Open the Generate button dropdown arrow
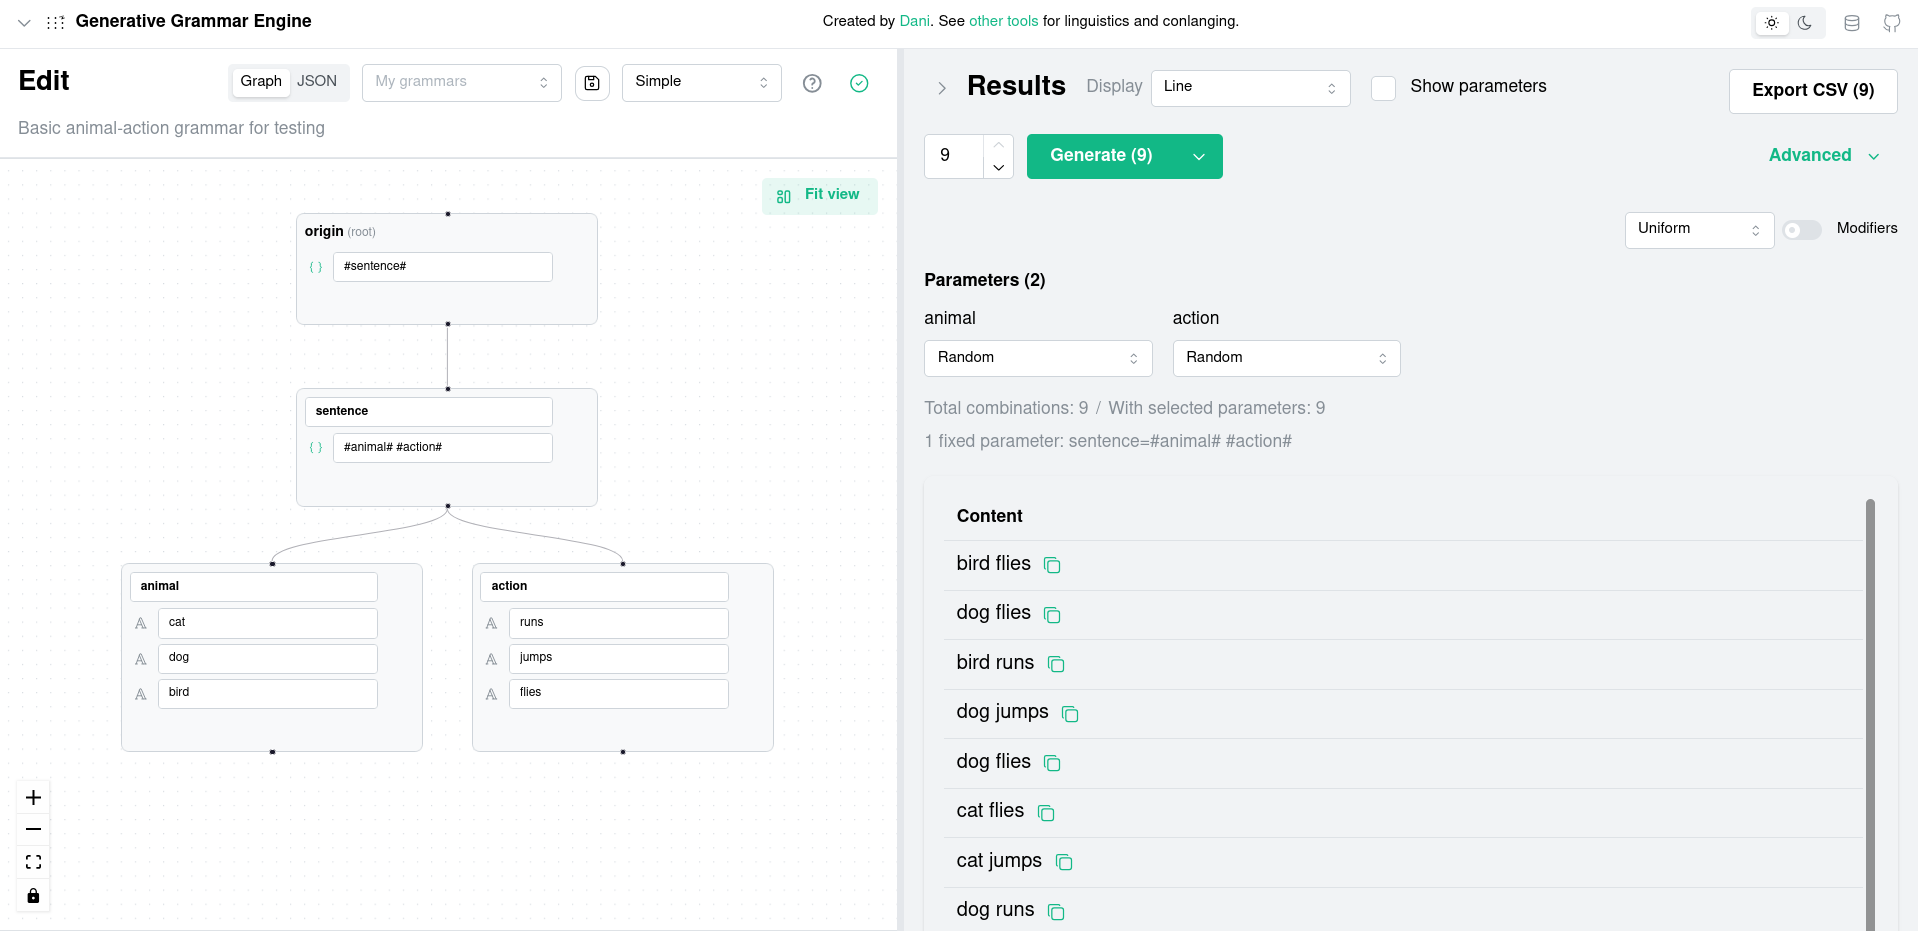1918x931 pixels. 1199,156
